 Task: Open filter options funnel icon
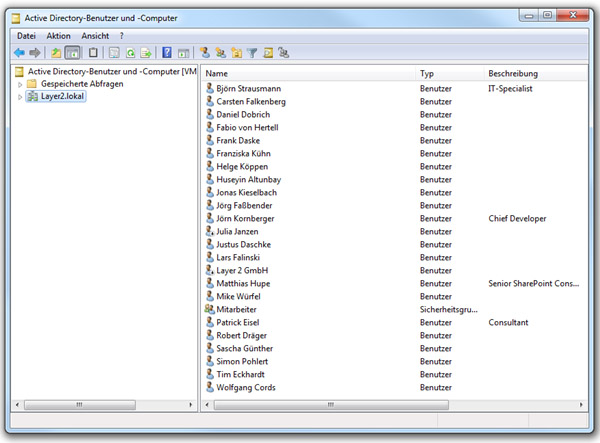252,52
